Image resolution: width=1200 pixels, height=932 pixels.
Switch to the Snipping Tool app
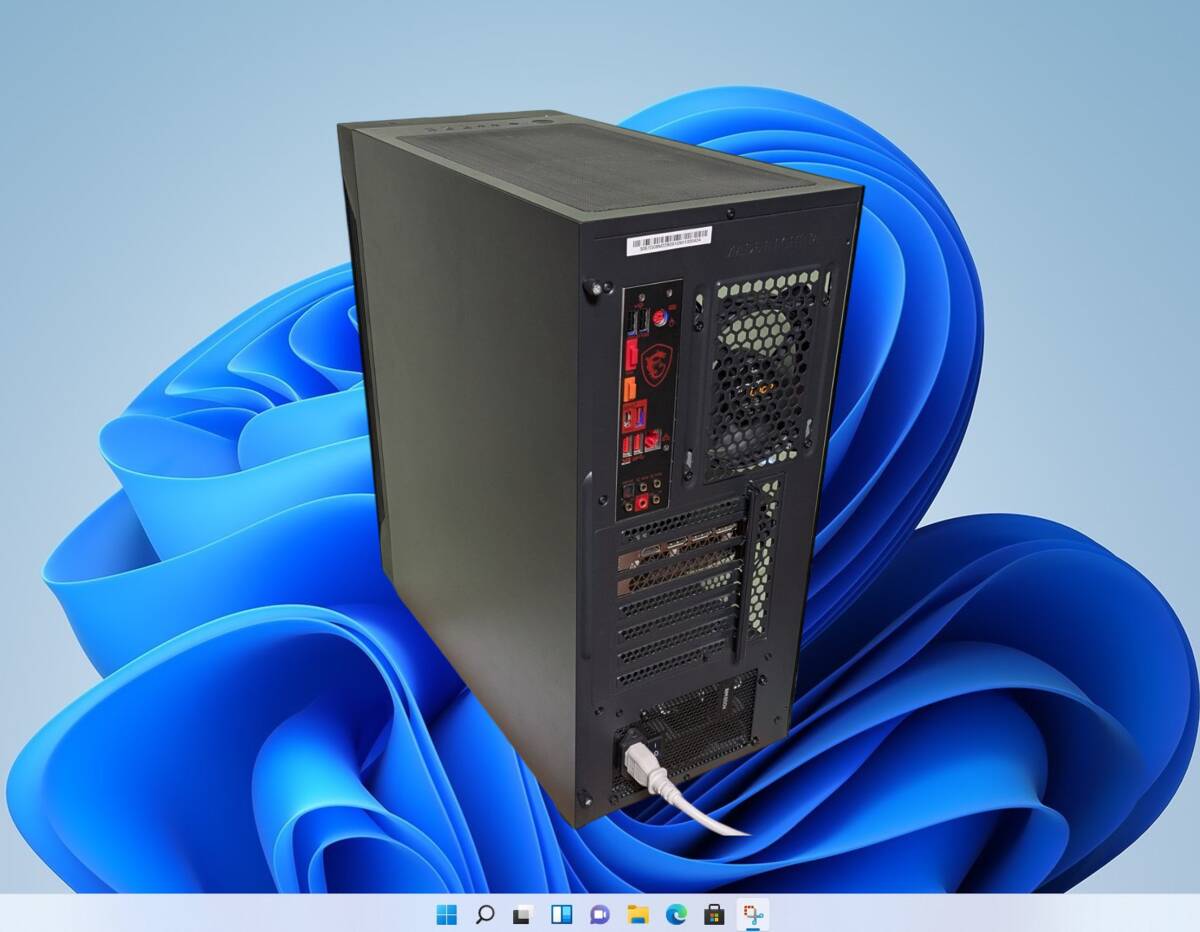point(752,914)
